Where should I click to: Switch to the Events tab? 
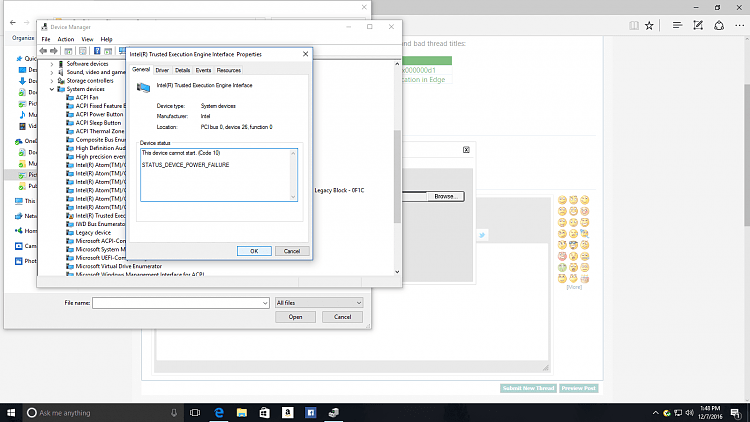point(203,70)
